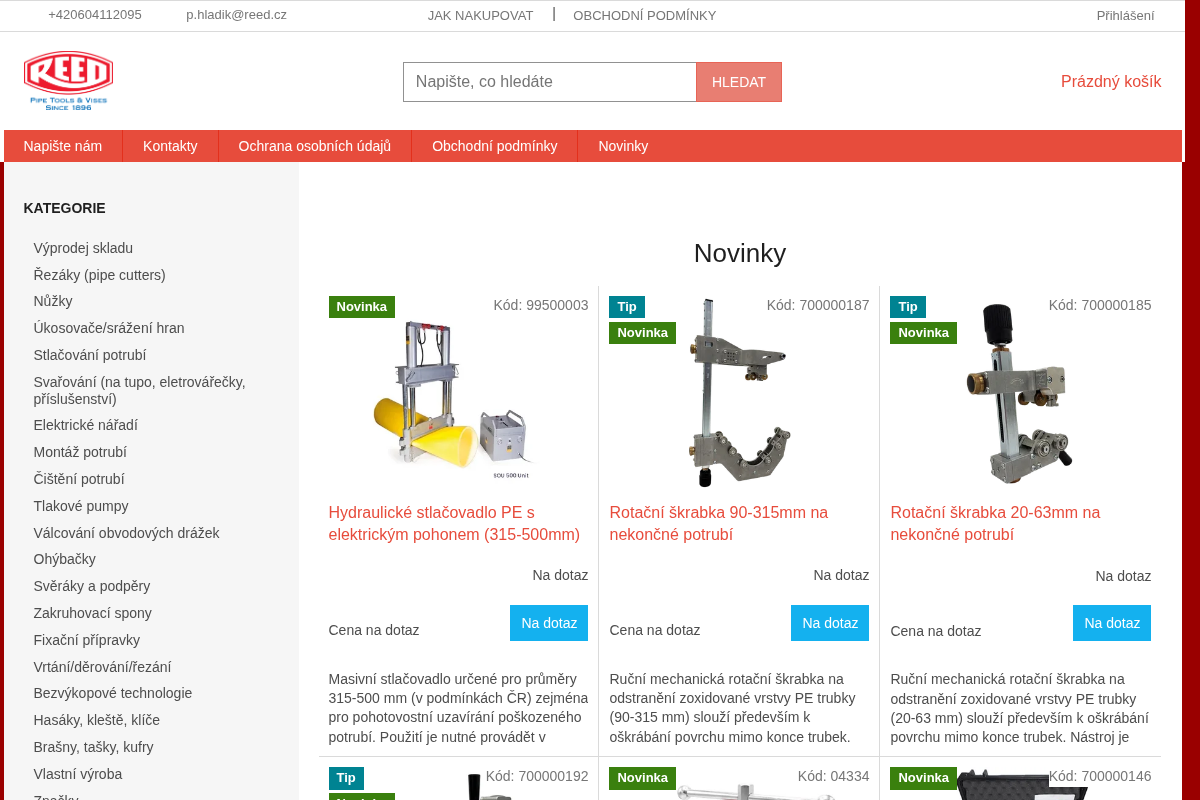Image resolution: width=1200 pixels, height=800 pixels.
Task: Open the Hydraulické stlačovadlo PE product title
Action: click(455, 524)
